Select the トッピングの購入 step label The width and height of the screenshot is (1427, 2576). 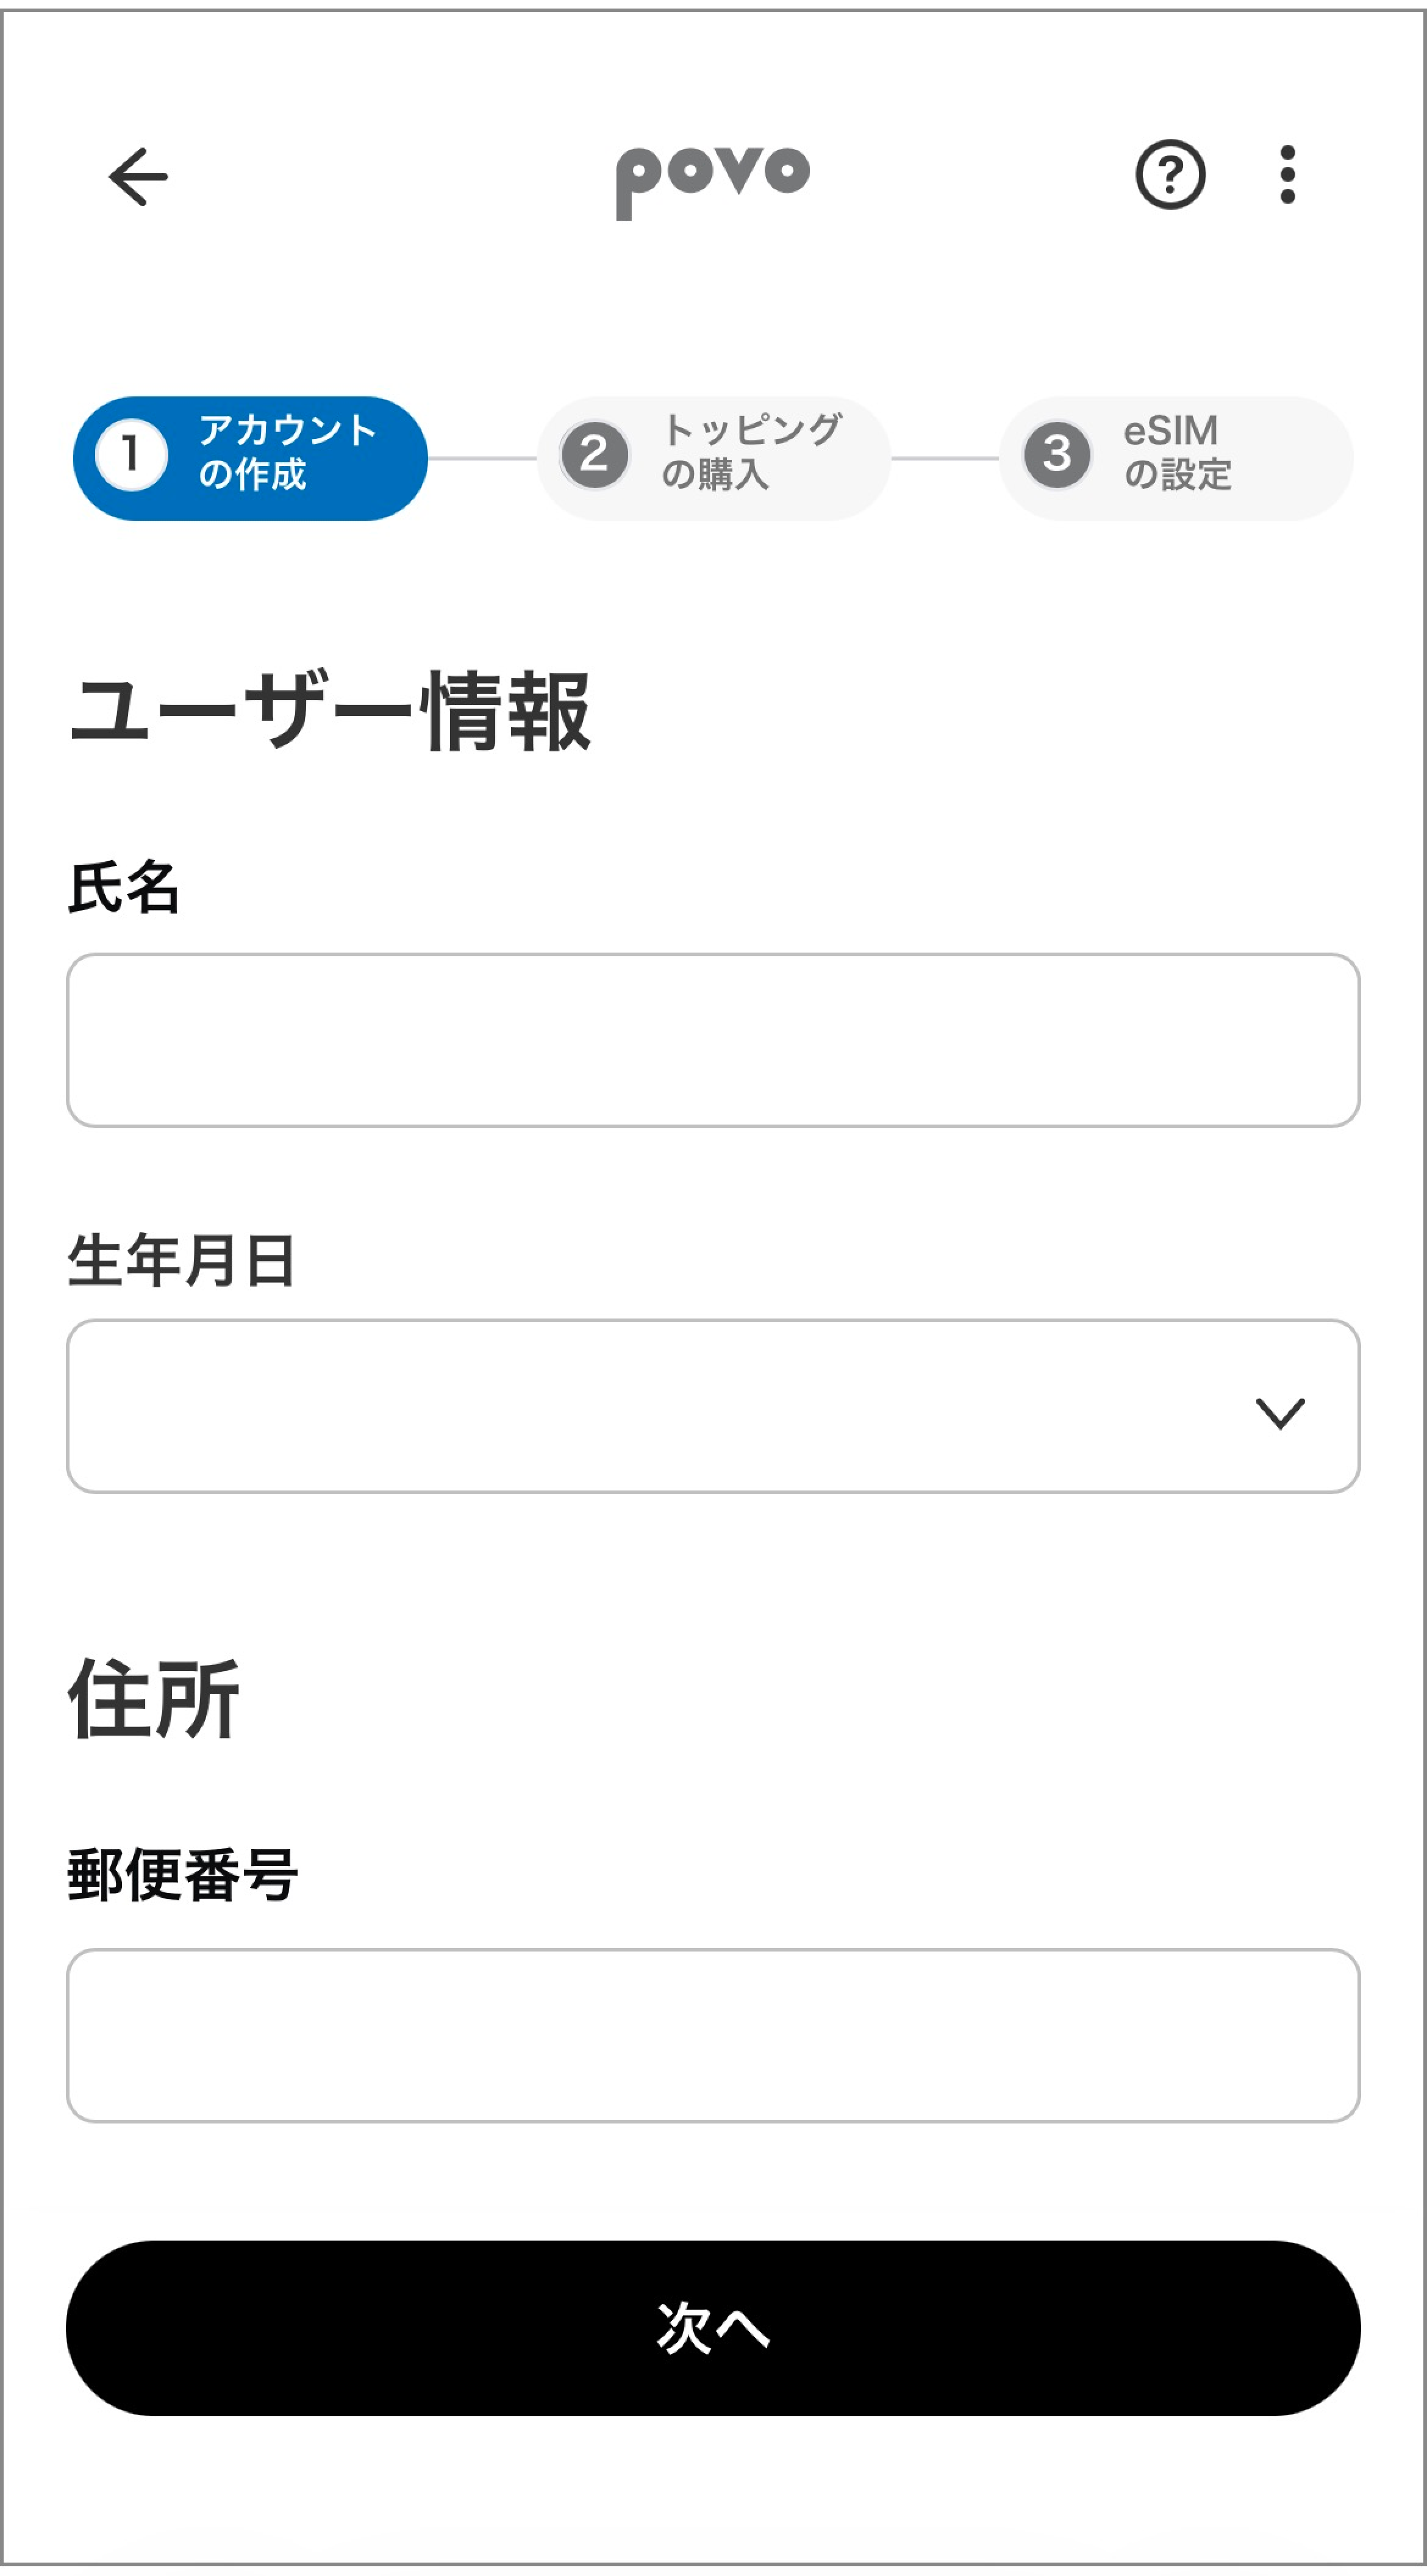[x=751, y=452]
